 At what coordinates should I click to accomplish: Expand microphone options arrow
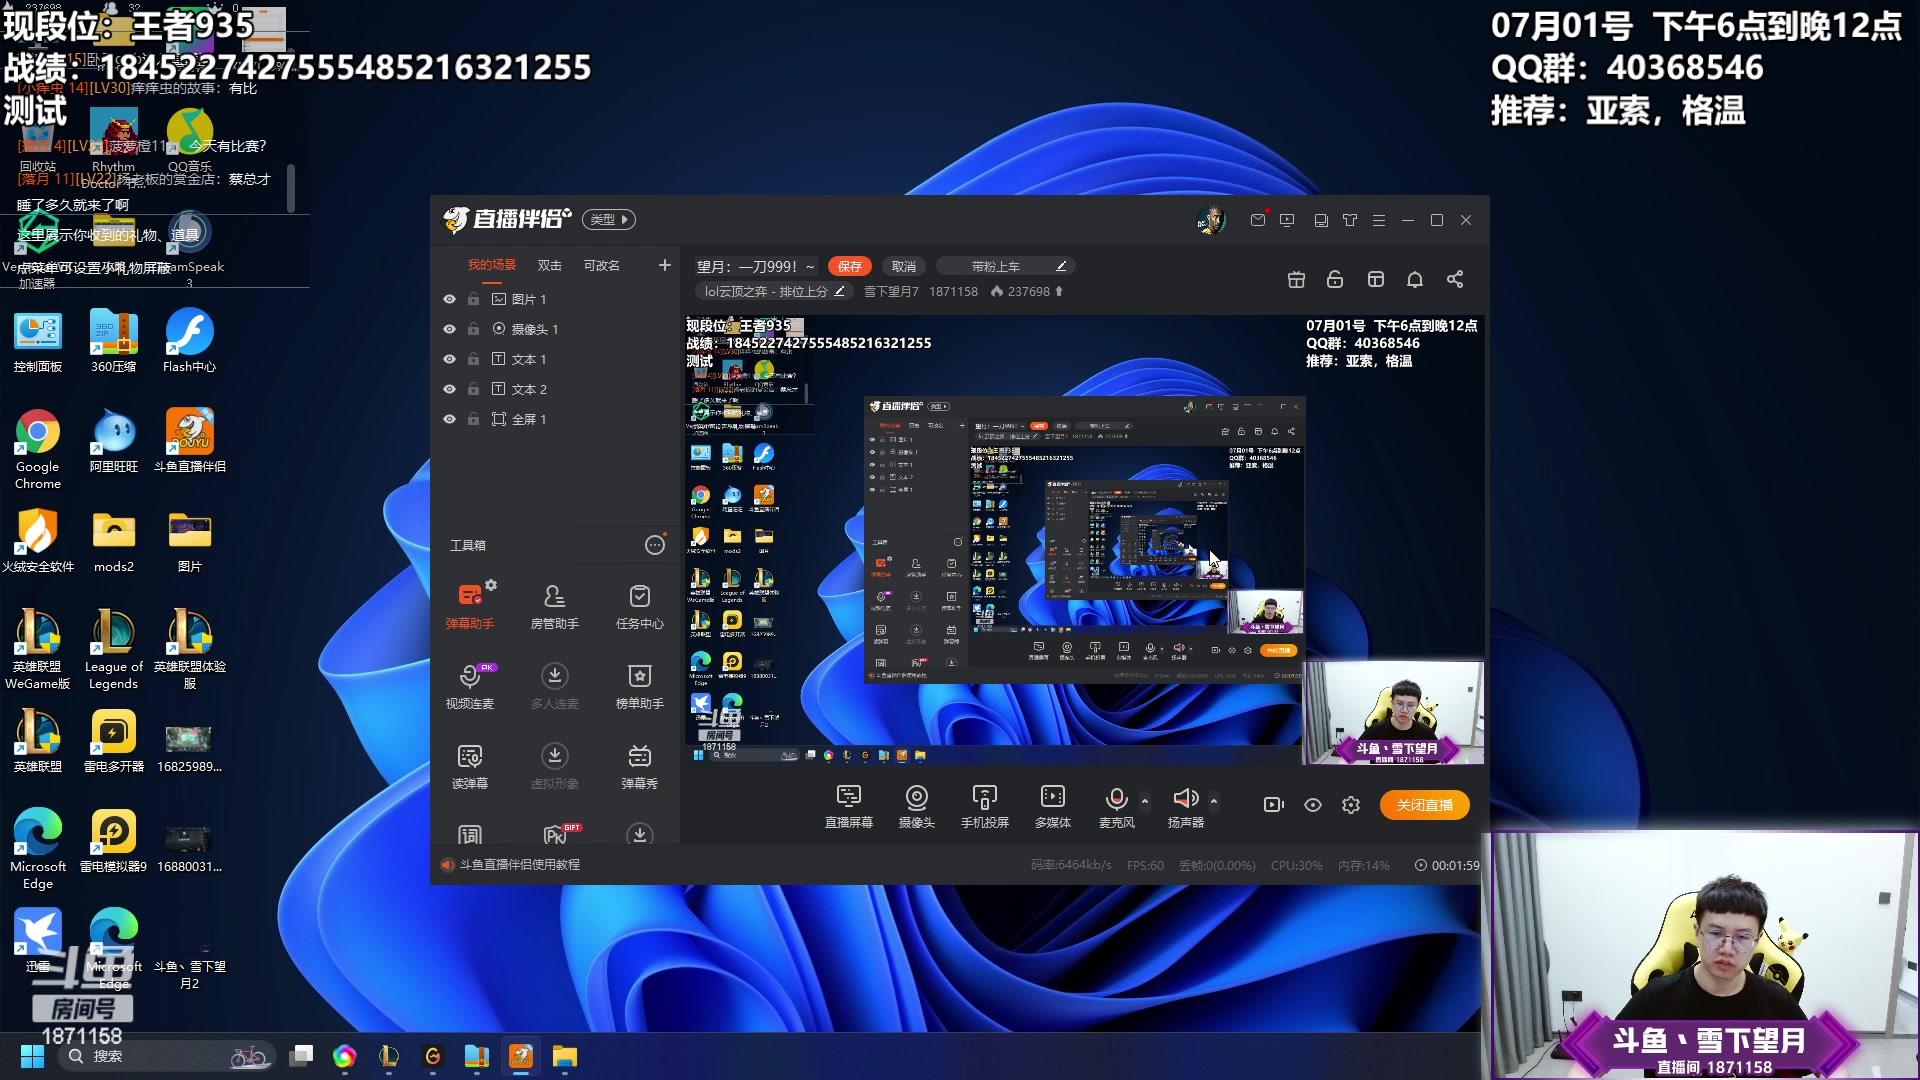[x=1145, y=801]
